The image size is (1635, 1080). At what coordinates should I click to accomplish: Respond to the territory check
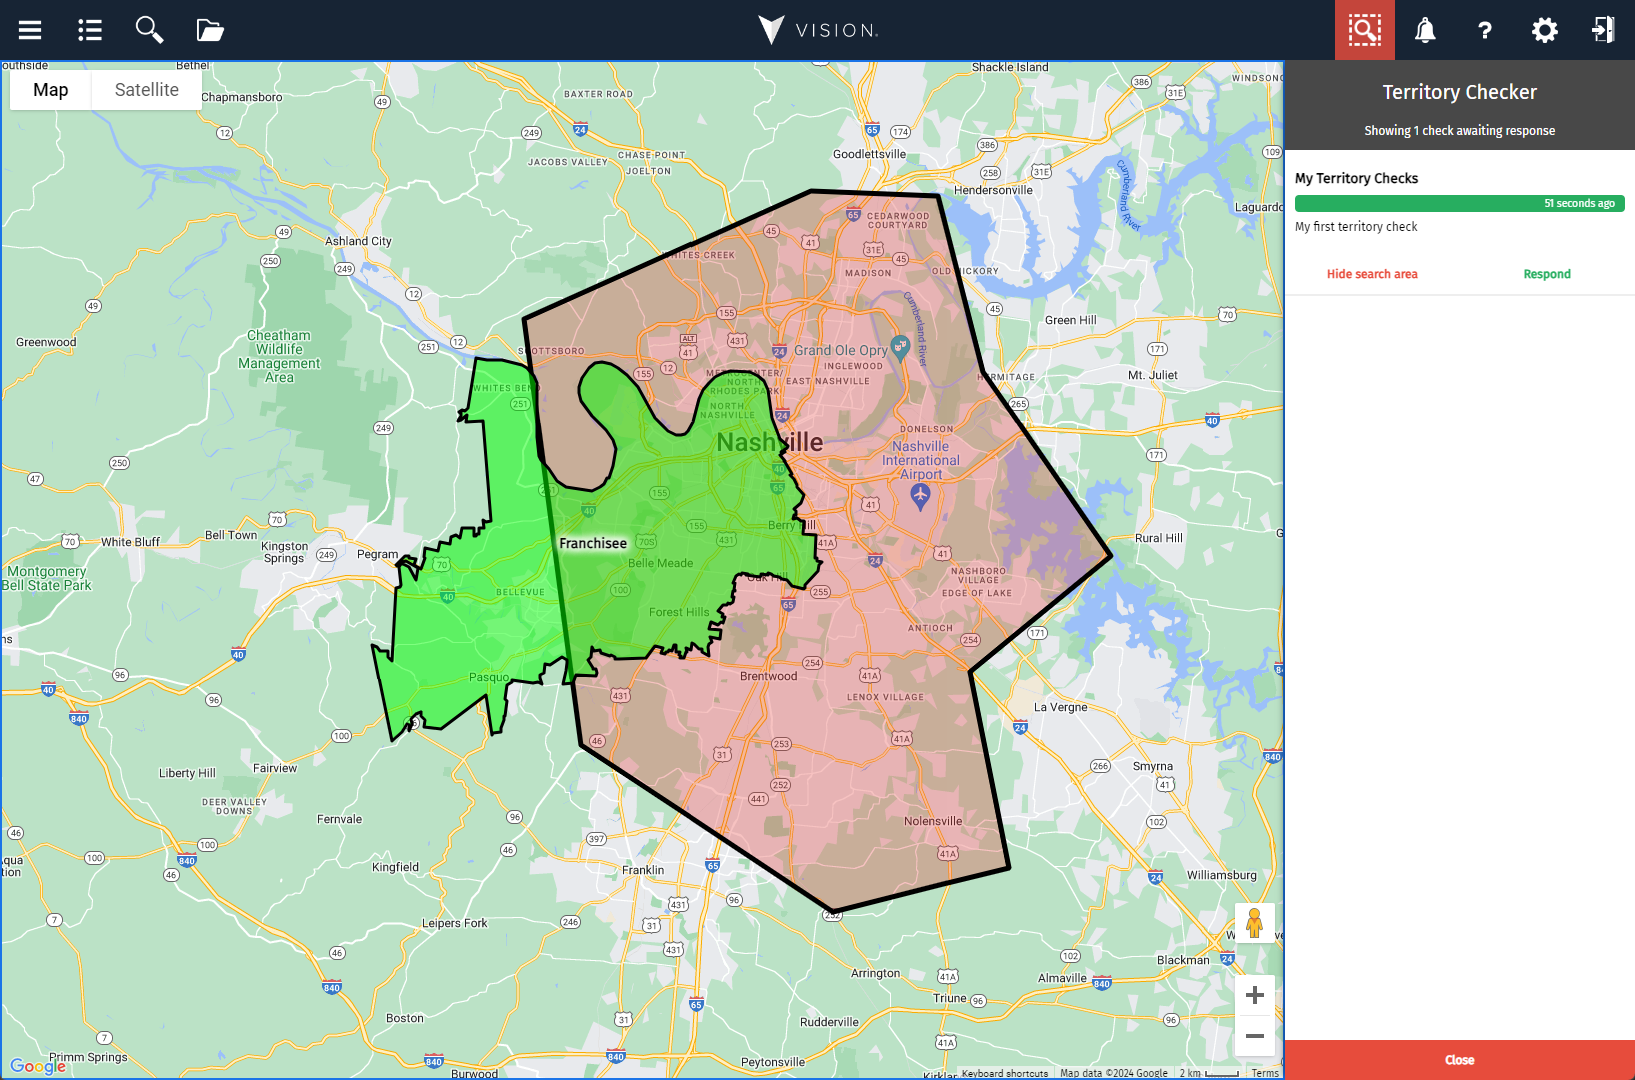coord(1546,273)
